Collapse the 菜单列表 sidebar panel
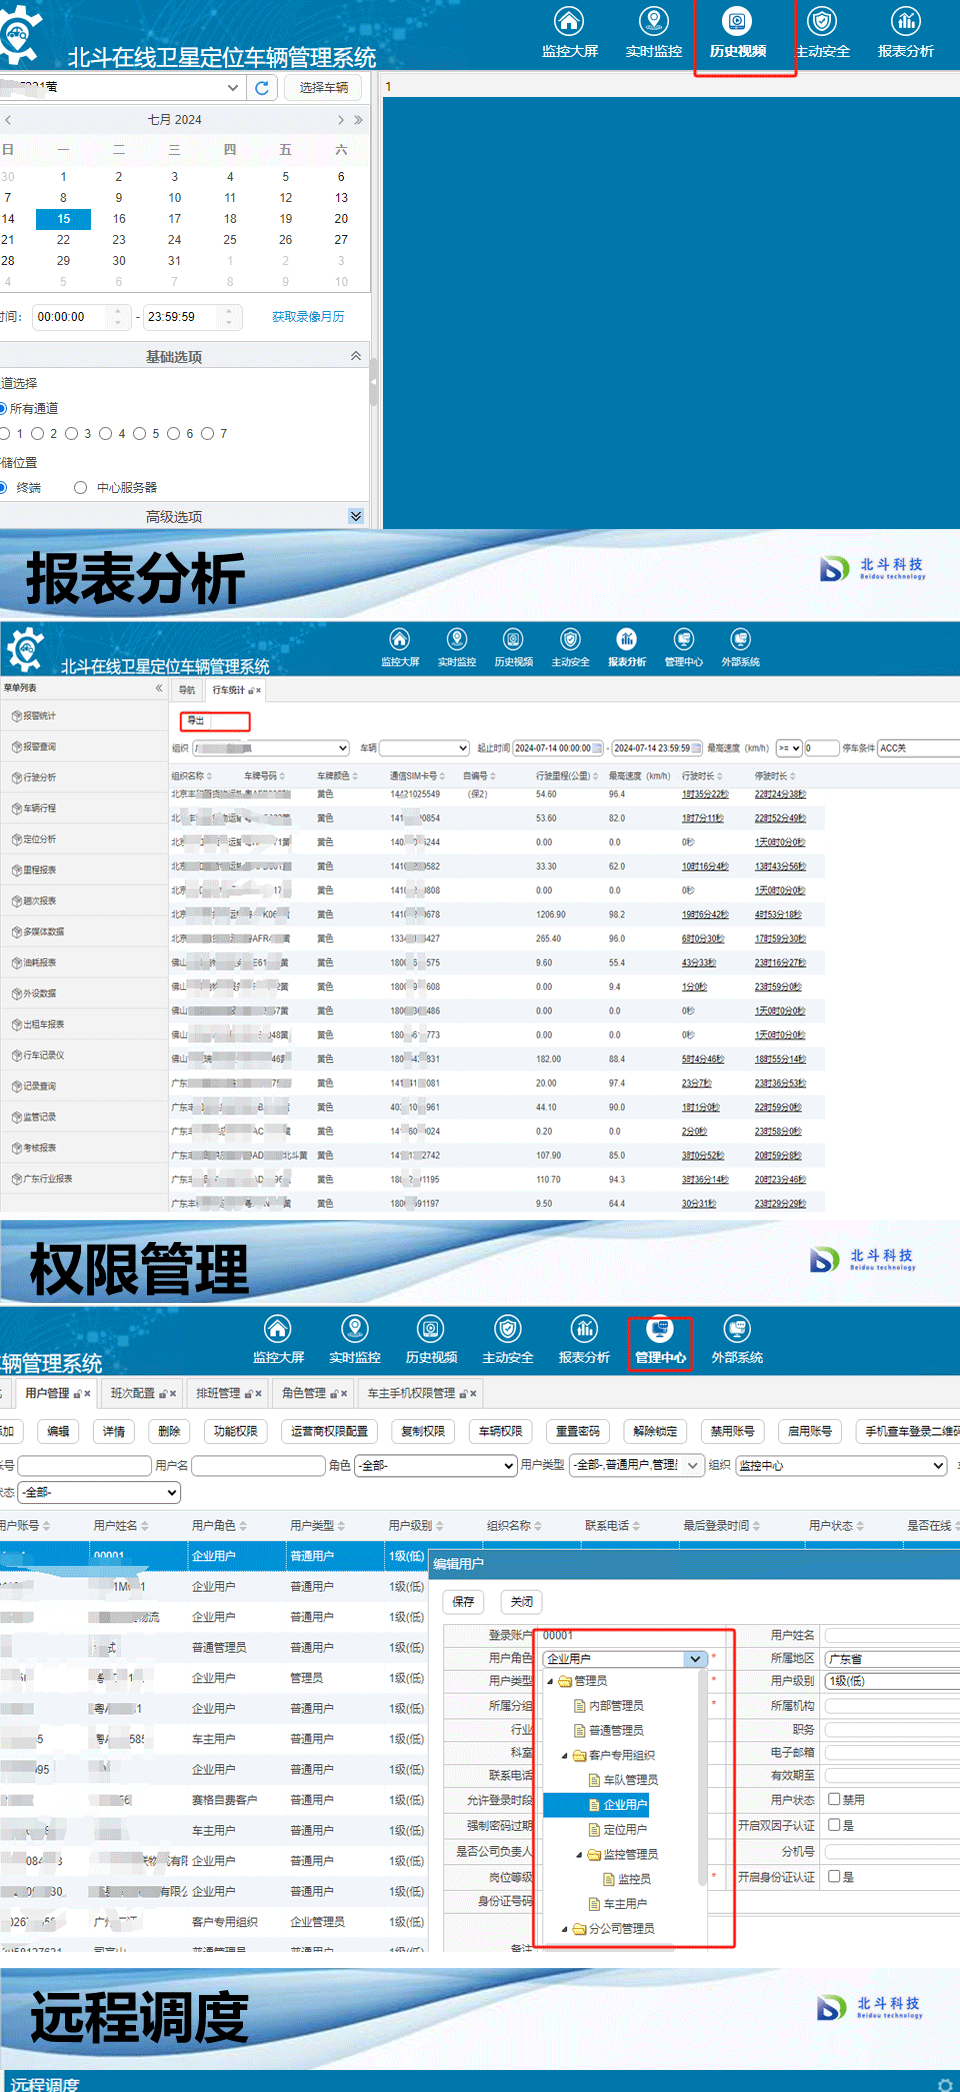The height and width of the screenshot is (2092, 960). (x=159, y=688)
